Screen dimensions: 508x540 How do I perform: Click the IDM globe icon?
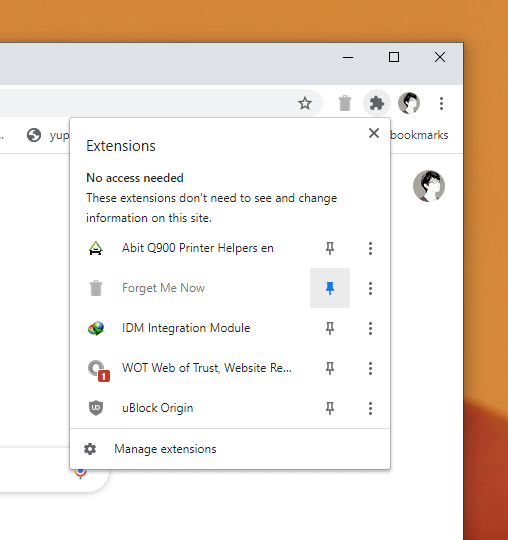point(96,328)
